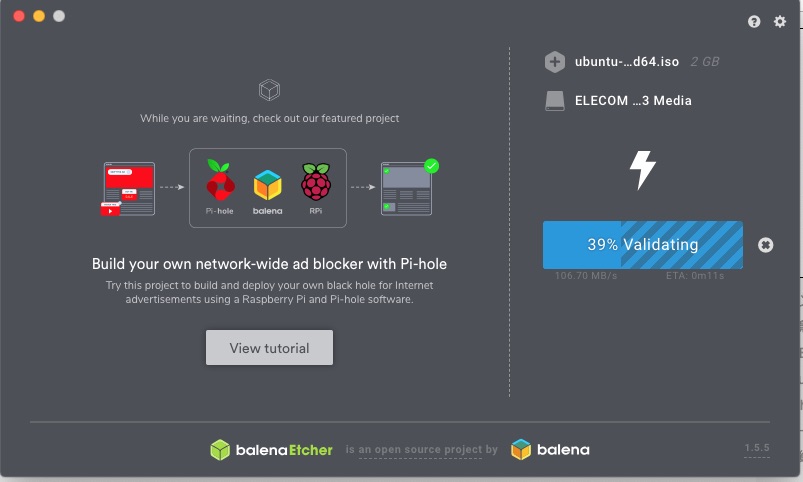The height and width of the screenshot is (482, 803).
Task: Click the version number 1.5.5
Action: coord(757,448)
